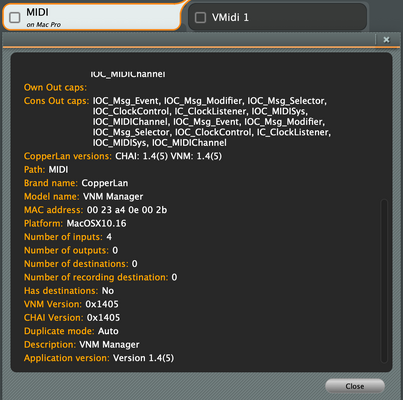Click the Application version line
The width and height of the screenshot is (403, 400).
point(99,358)
